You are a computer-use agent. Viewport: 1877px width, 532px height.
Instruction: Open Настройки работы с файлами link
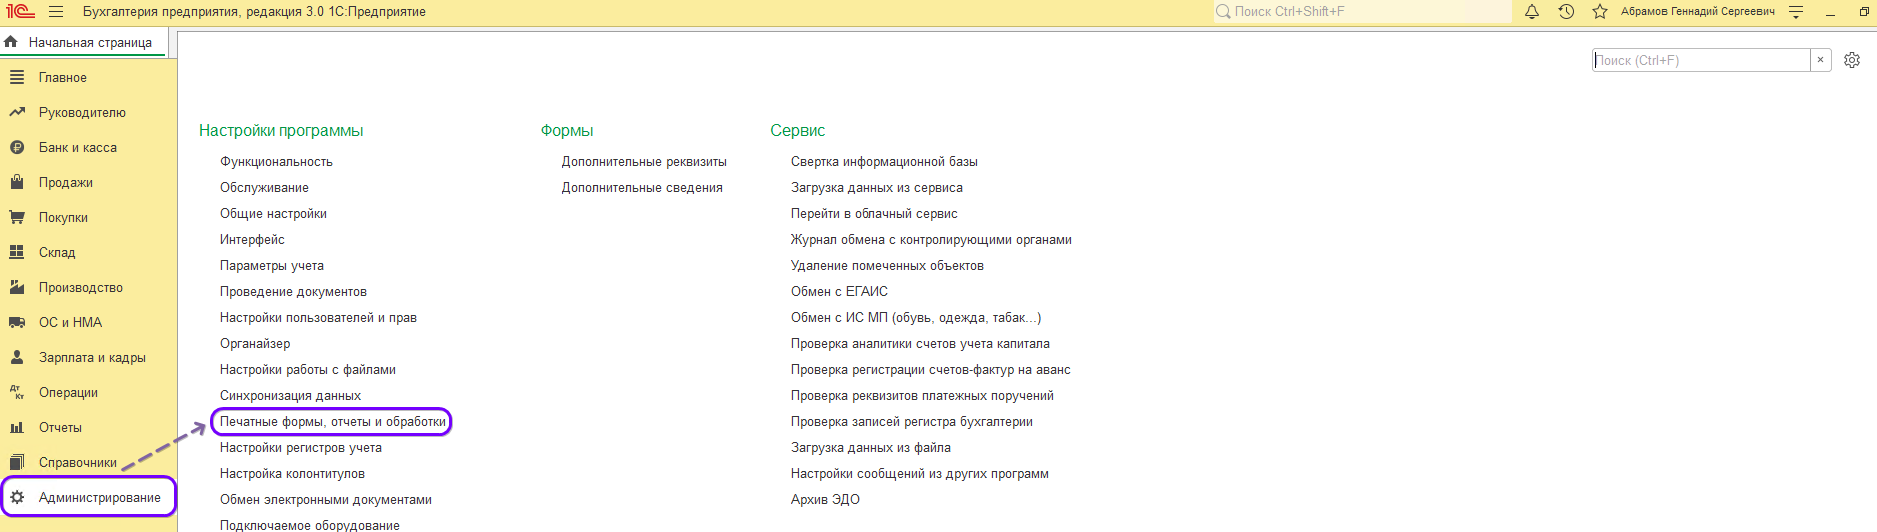(308, 369)
